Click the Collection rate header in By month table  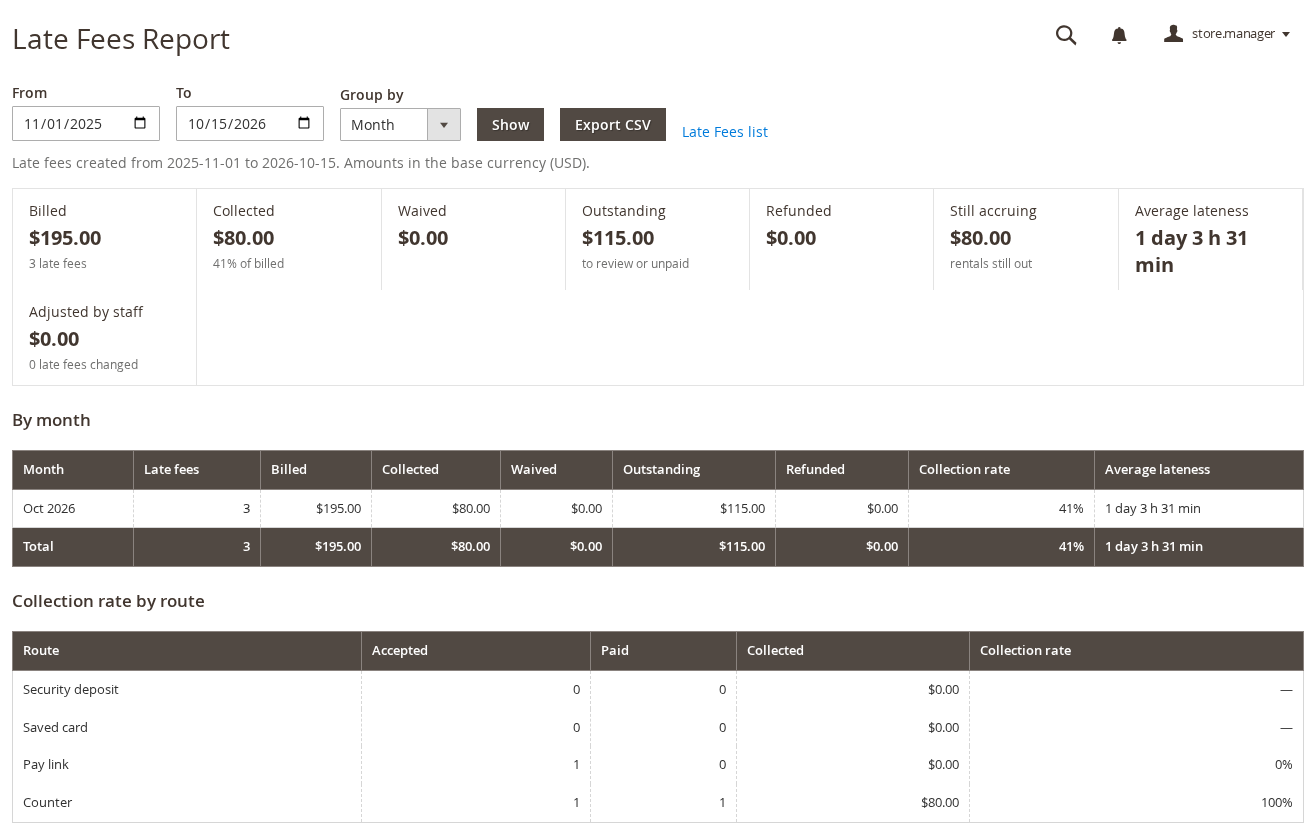click(1001, 469)
